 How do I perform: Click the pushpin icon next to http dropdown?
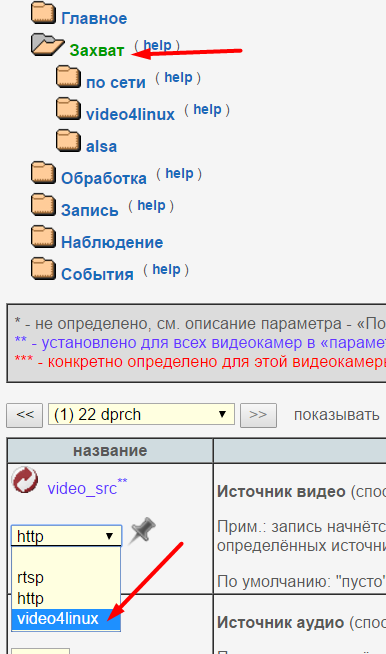[142, 531]
